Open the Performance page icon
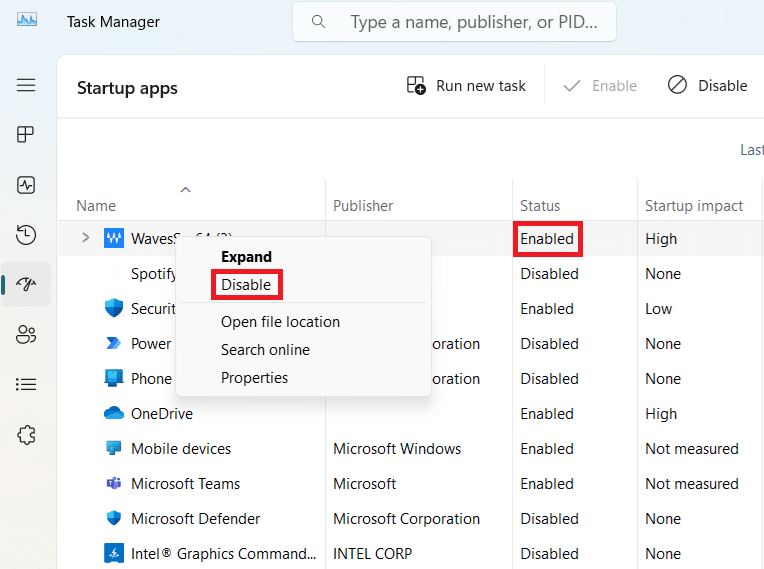The image size is (764, 569). 27,185
